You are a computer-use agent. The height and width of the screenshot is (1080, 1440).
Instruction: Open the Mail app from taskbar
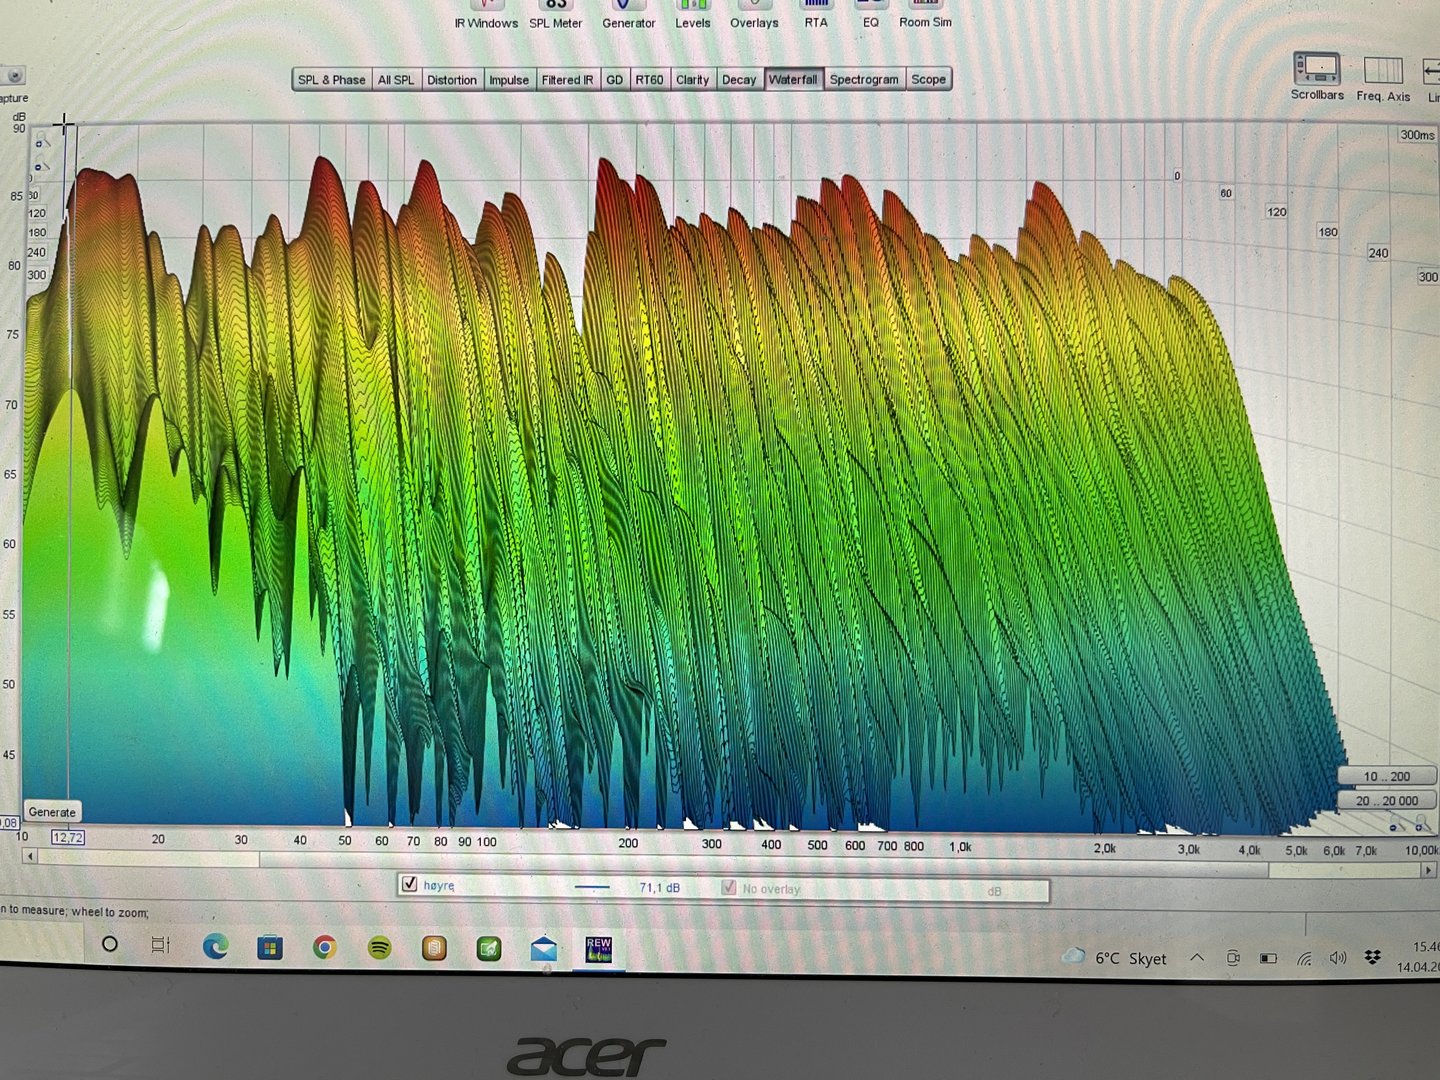click(543, 948)
